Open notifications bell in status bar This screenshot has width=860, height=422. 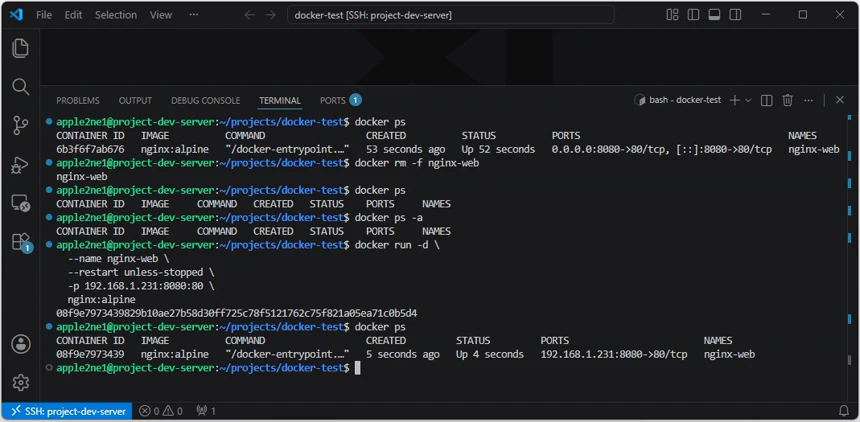coord(844,411)
